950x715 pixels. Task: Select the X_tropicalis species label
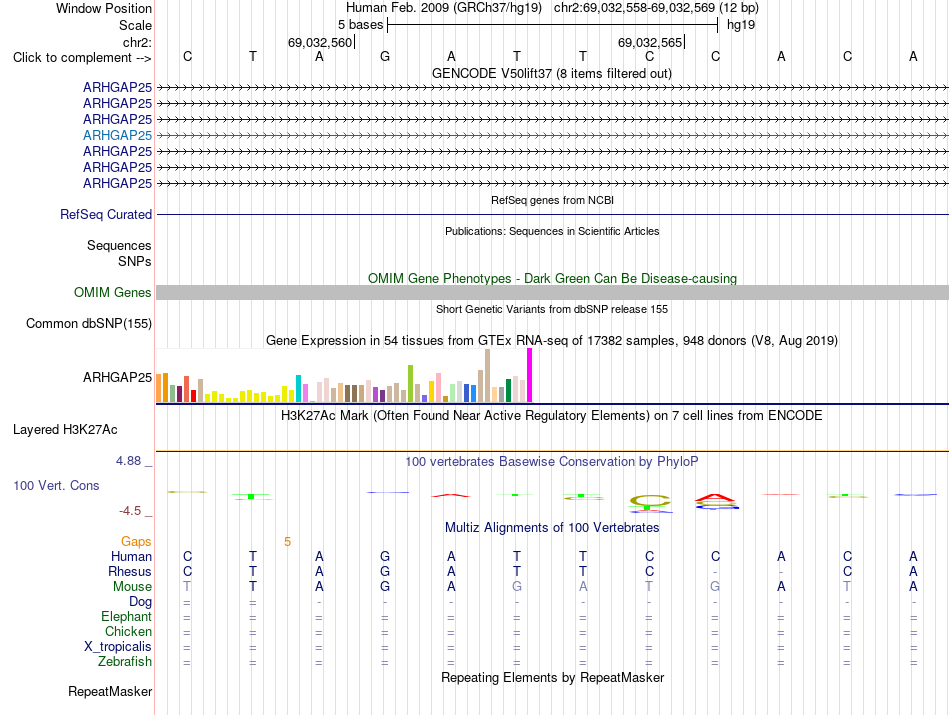(118, 647)
